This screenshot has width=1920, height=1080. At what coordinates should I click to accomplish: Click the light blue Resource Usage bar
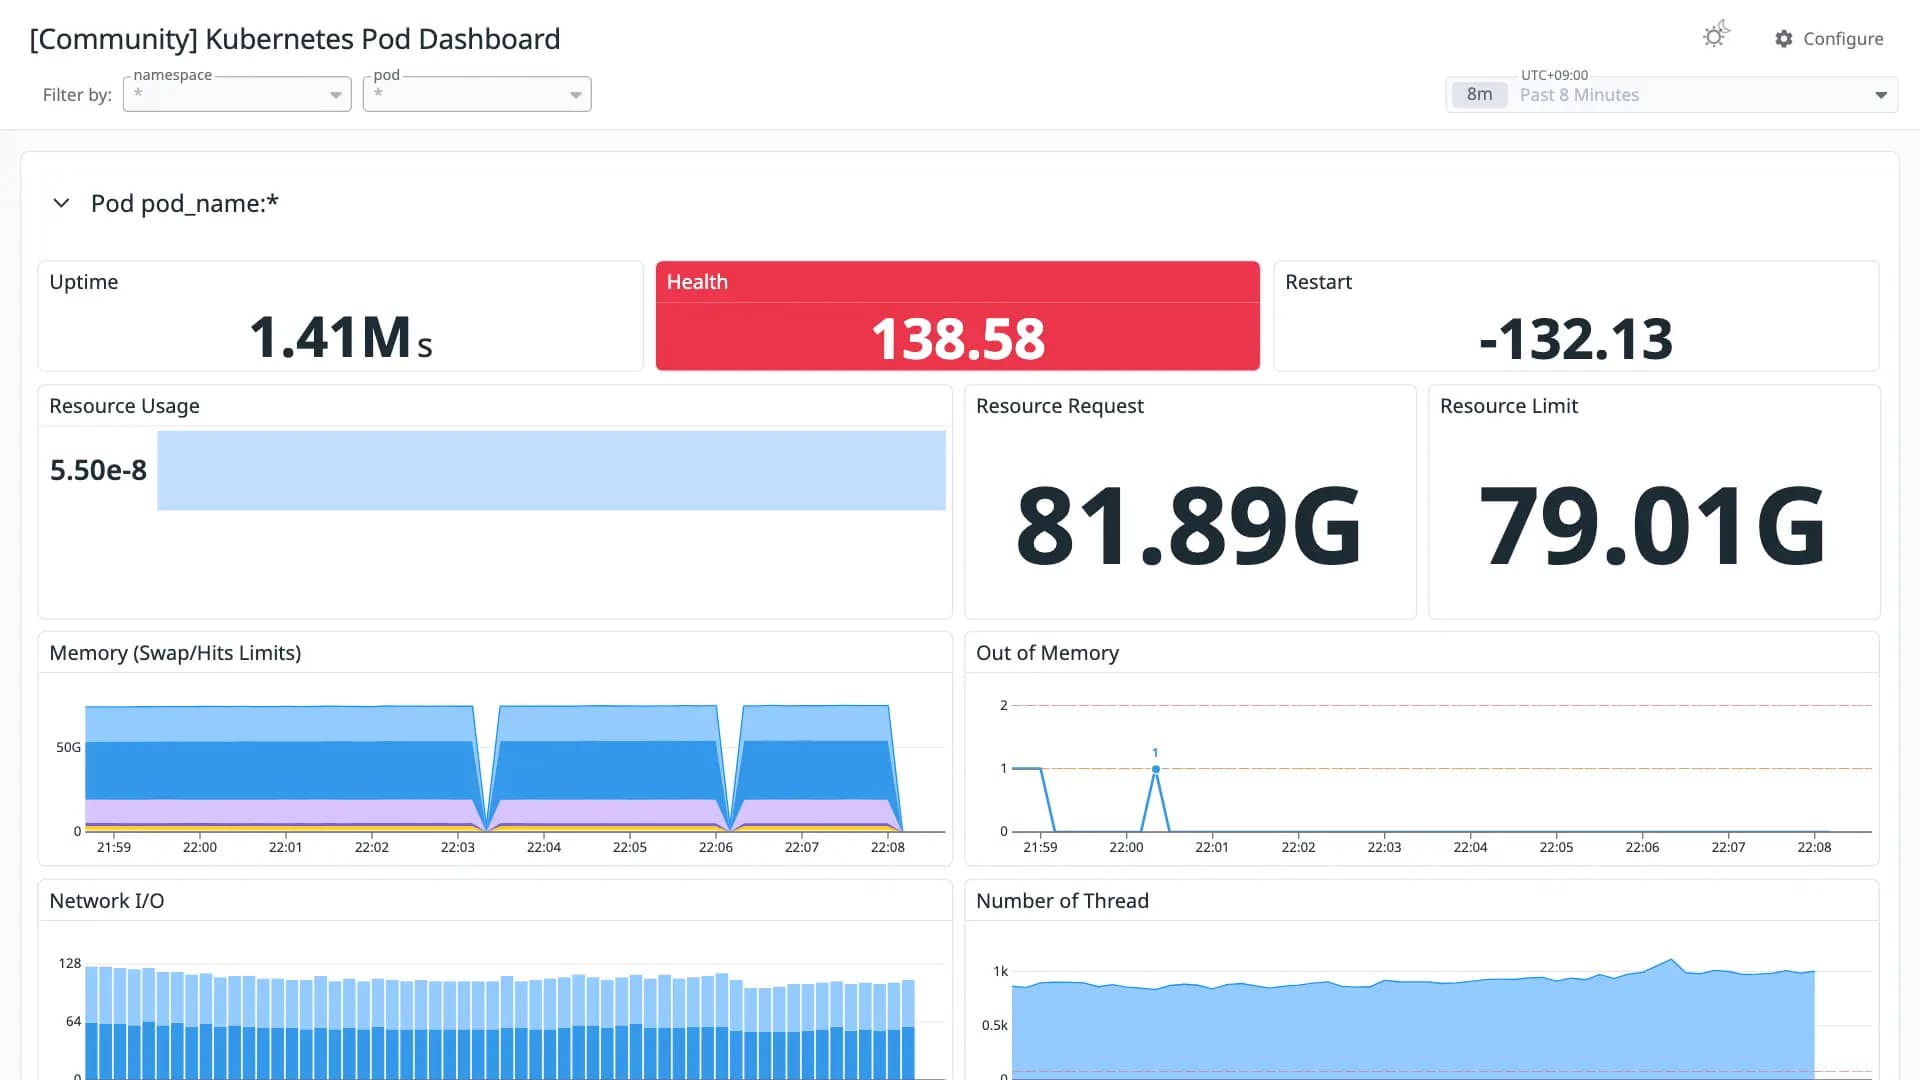551,470
